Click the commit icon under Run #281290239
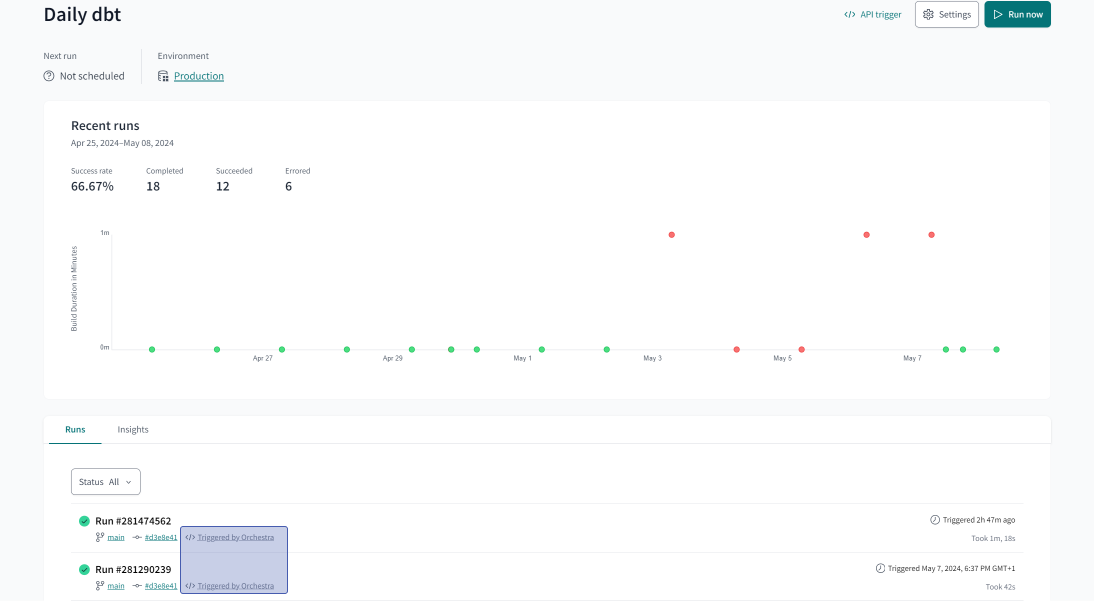The height and width of the screenshot is (601, 1094). (137, 586)
